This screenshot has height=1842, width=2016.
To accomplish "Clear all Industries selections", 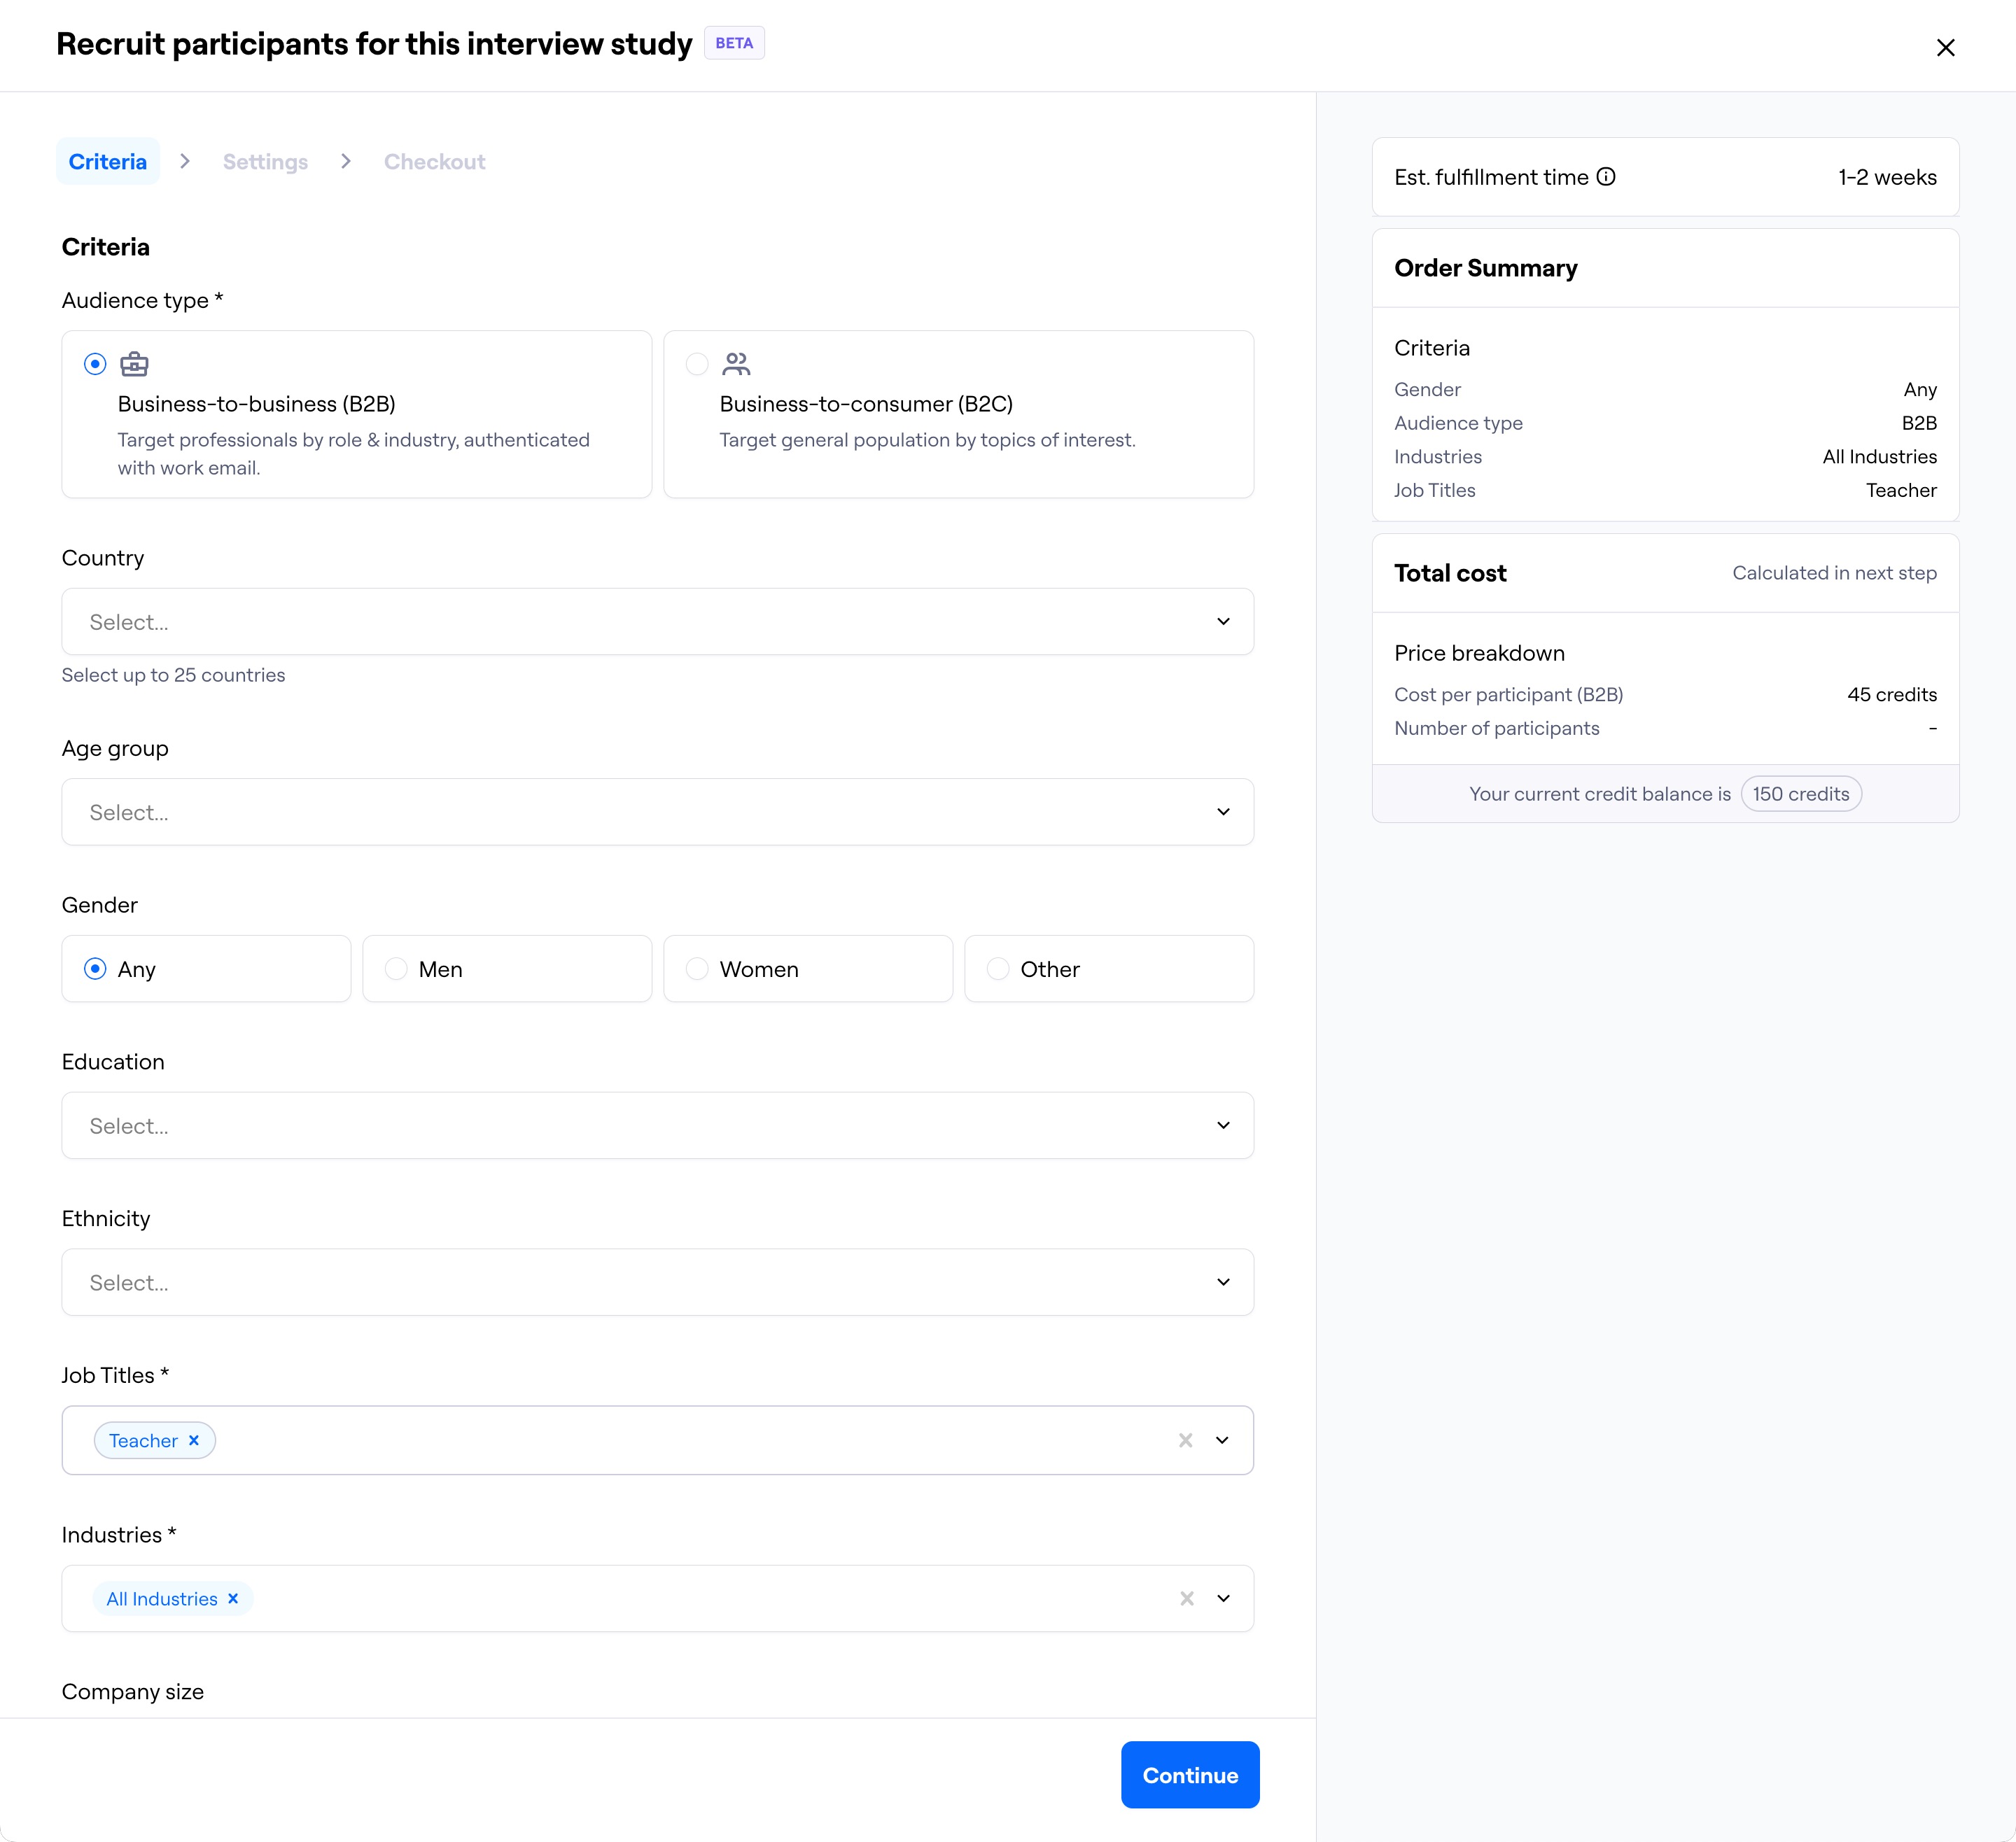I will (x=1186, y=1598).
